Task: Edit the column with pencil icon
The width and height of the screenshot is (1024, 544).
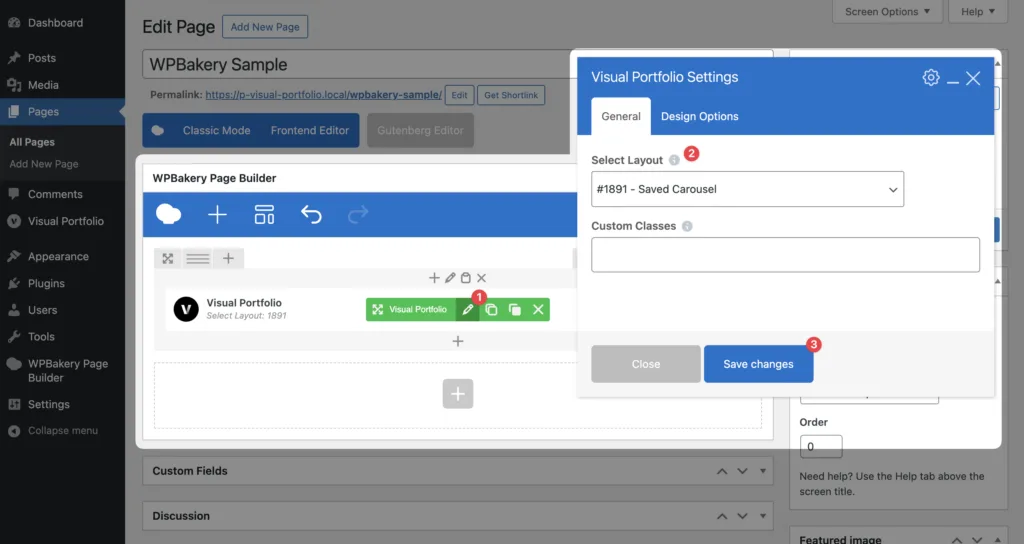Action: [450, 278]
